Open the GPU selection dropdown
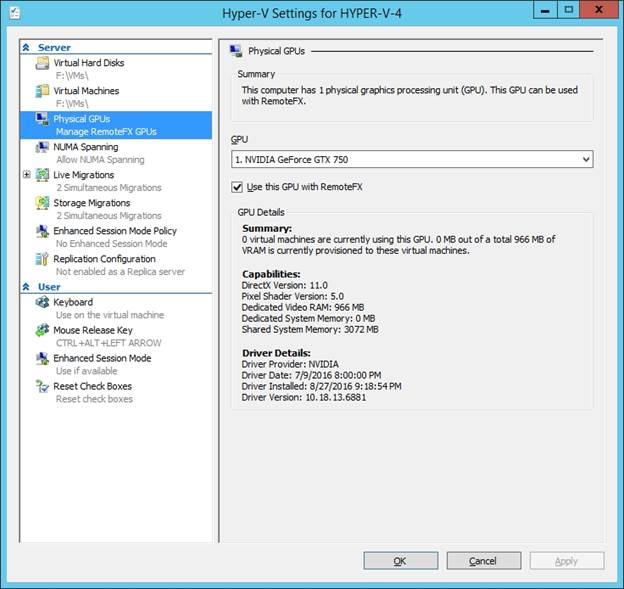624x589 pixels. coord(586,159)
